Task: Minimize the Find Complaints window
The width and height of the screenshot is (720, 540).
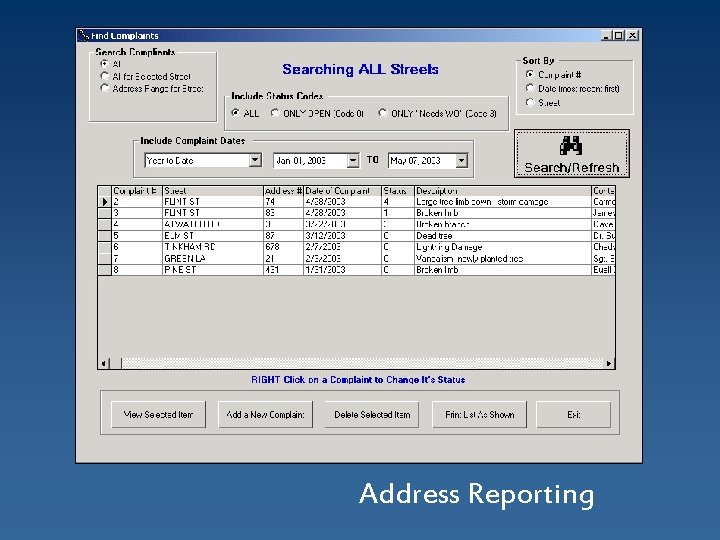Action: tap(607, 35)
